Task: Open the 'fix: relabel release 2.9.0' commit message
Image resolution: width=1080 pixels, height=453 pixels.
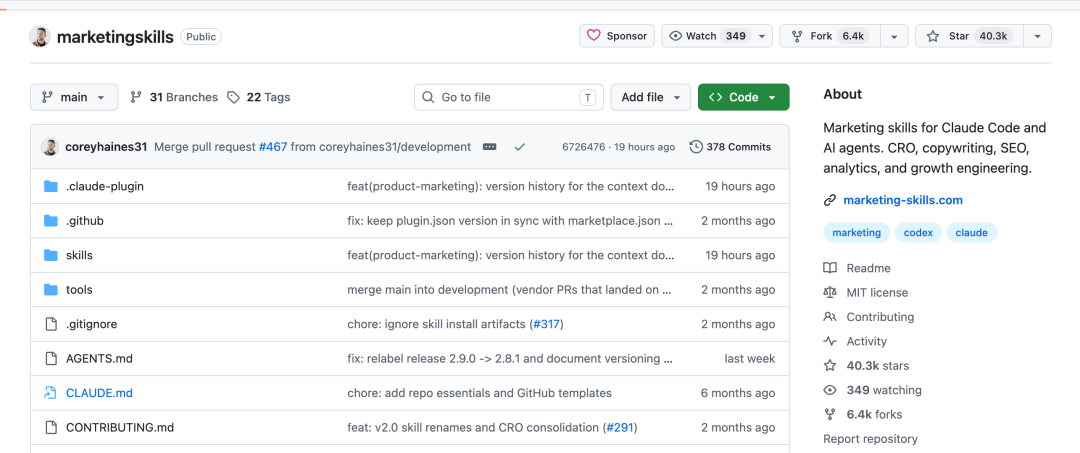Action: click(x=510, y=359)
